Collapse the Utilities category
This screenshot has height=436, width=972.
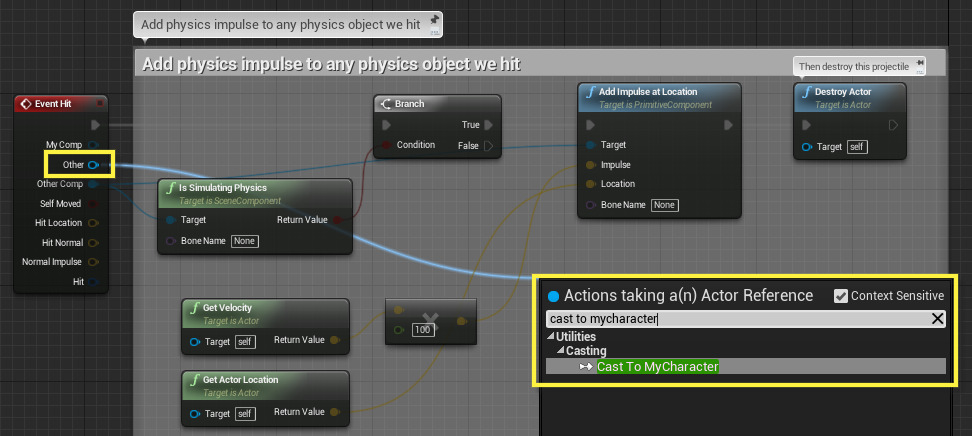[x=550, y=337]
